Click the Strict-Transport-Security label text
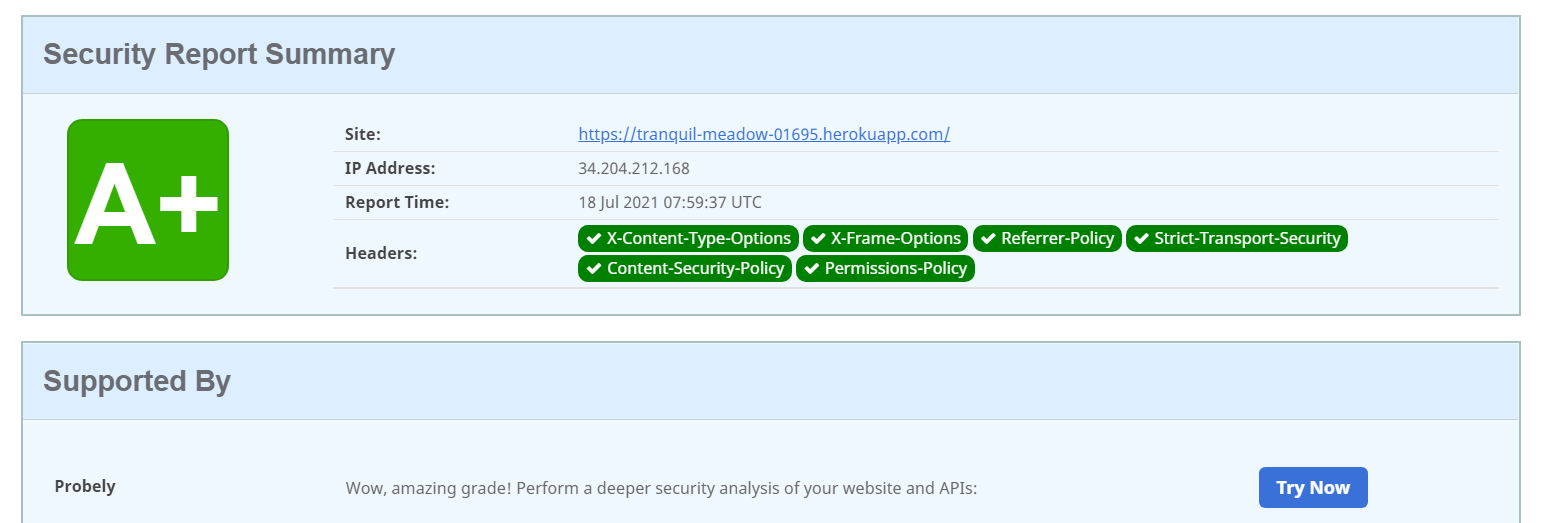The height and width of the screenshot is (523, 1545). pyautogui.click(x=1247, y=238)
